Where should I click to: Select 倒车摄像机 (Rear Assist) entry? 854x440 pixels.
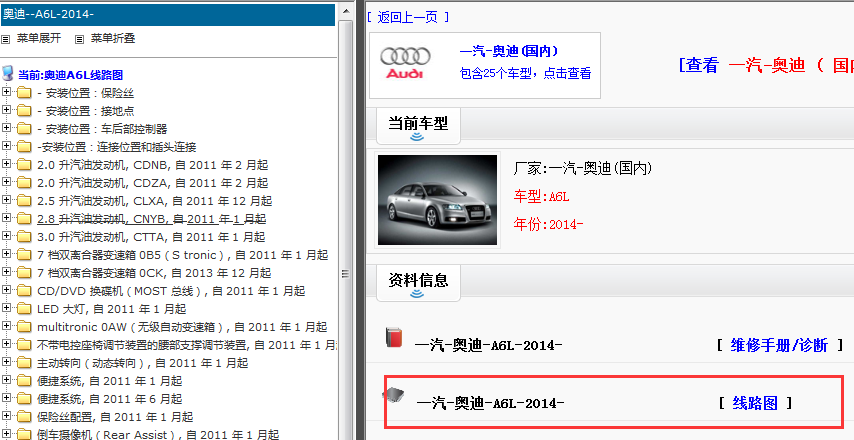(158, 435)
